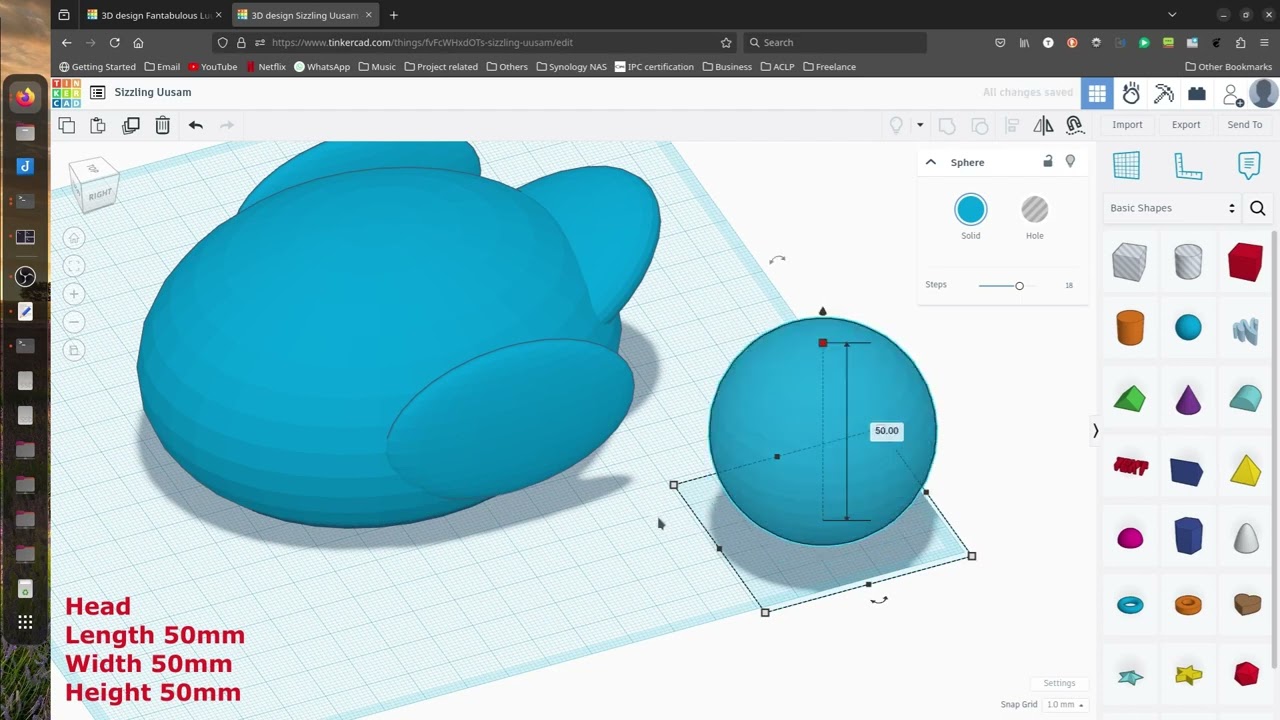This screenshot has width=1280, height=720.
Task: Open the browser list all tabs dropdown
Action: [x=1172, y=15]
